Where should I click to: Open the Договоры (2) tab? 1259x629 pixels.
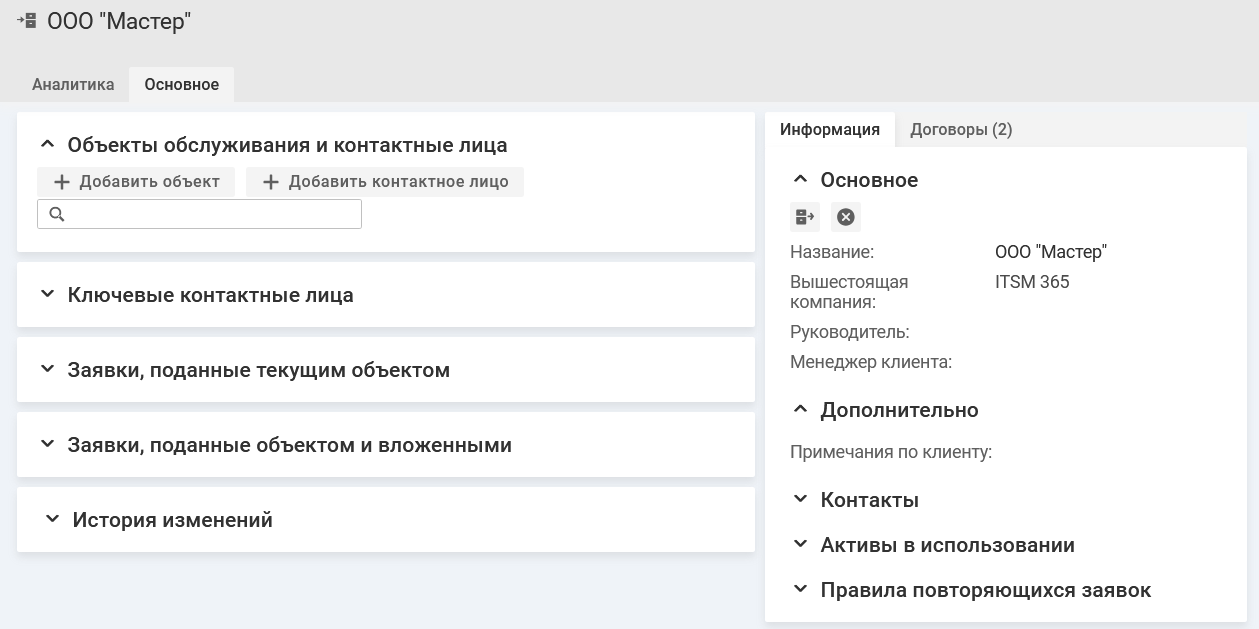(x=961, y=130)
